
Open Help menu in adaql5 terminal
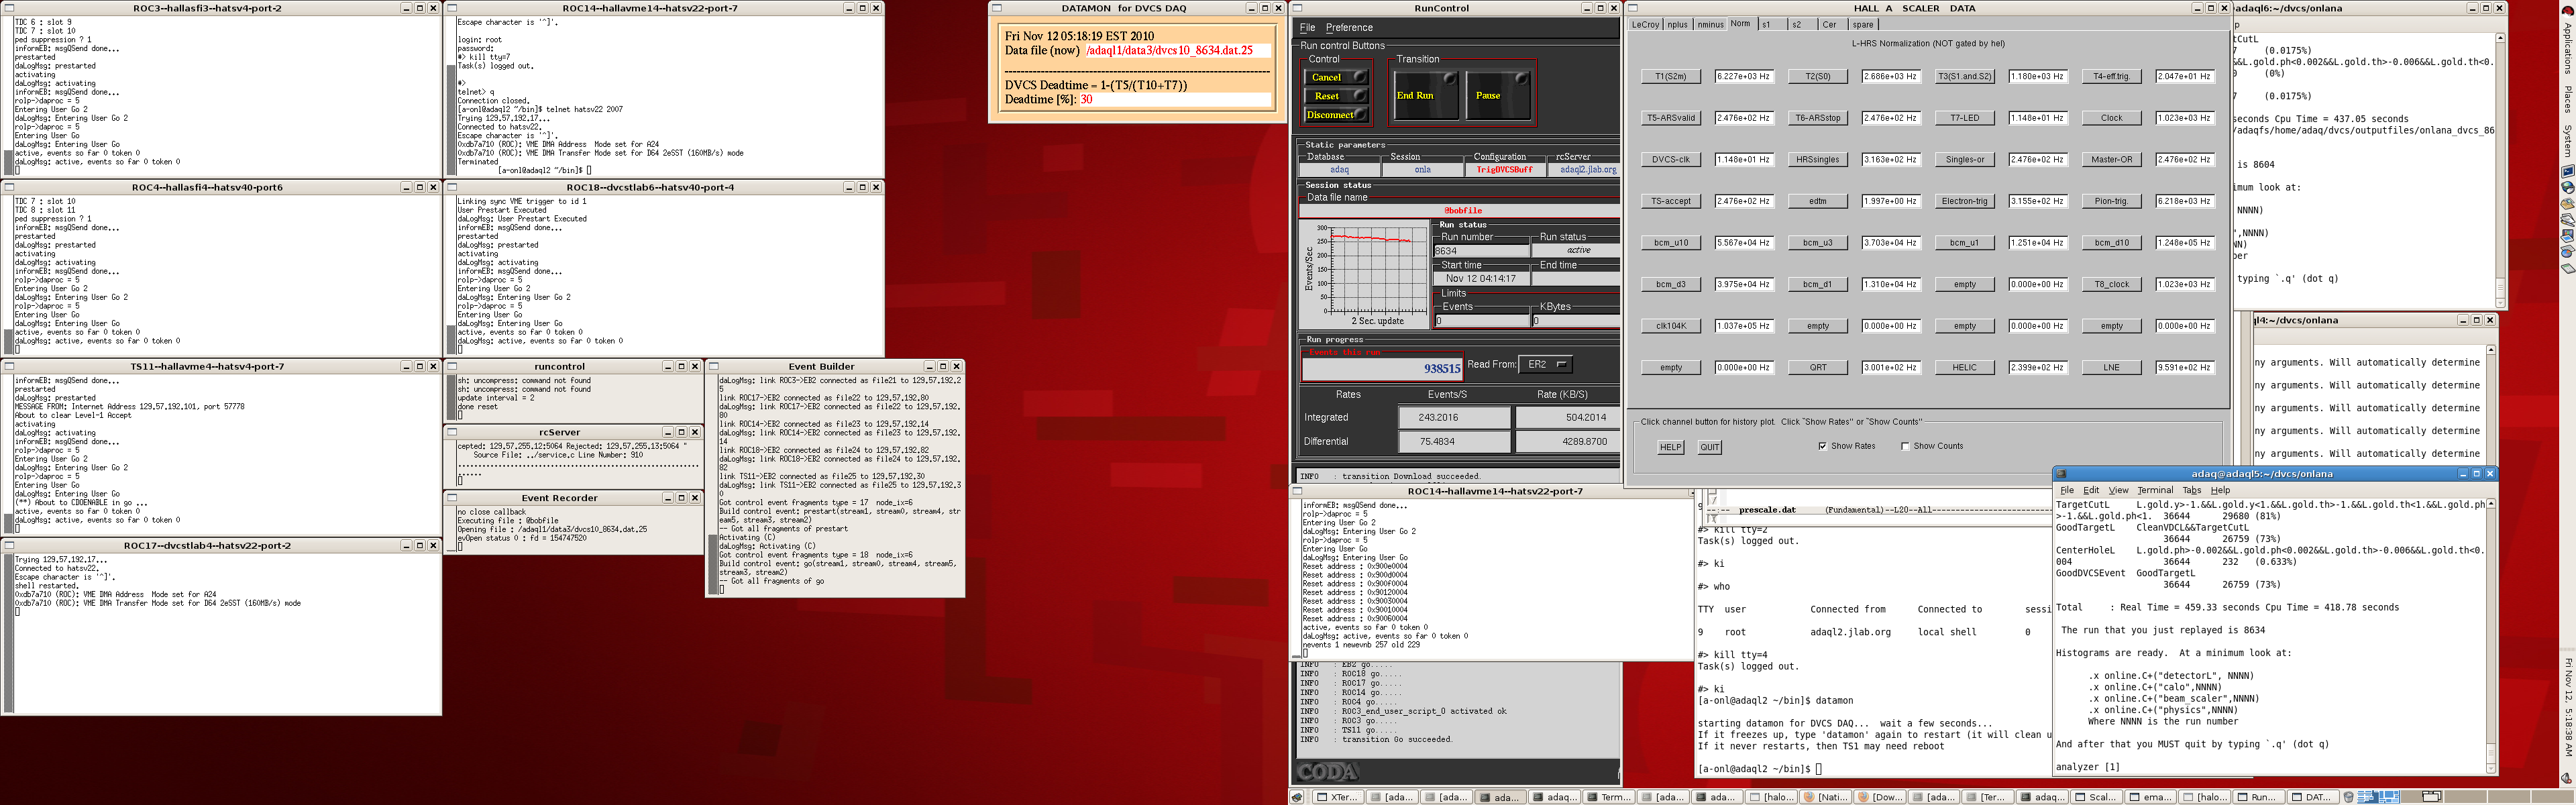click(x=2220, y=490)
